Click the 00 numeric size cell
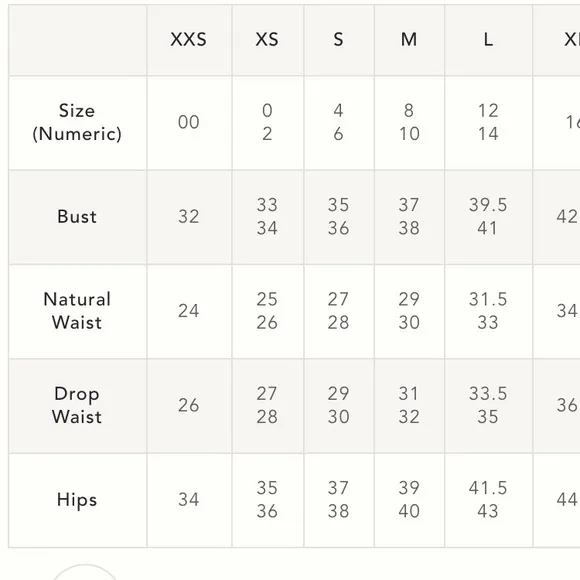 pyautogui.click(x=189, y=122)
